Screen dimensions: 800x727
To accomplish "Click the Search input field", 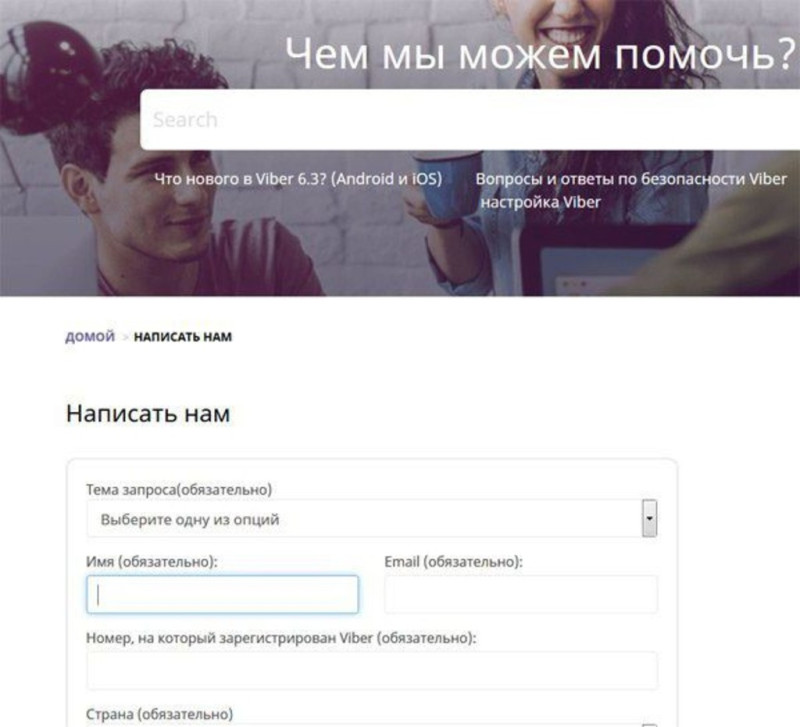I will point(470,120).
